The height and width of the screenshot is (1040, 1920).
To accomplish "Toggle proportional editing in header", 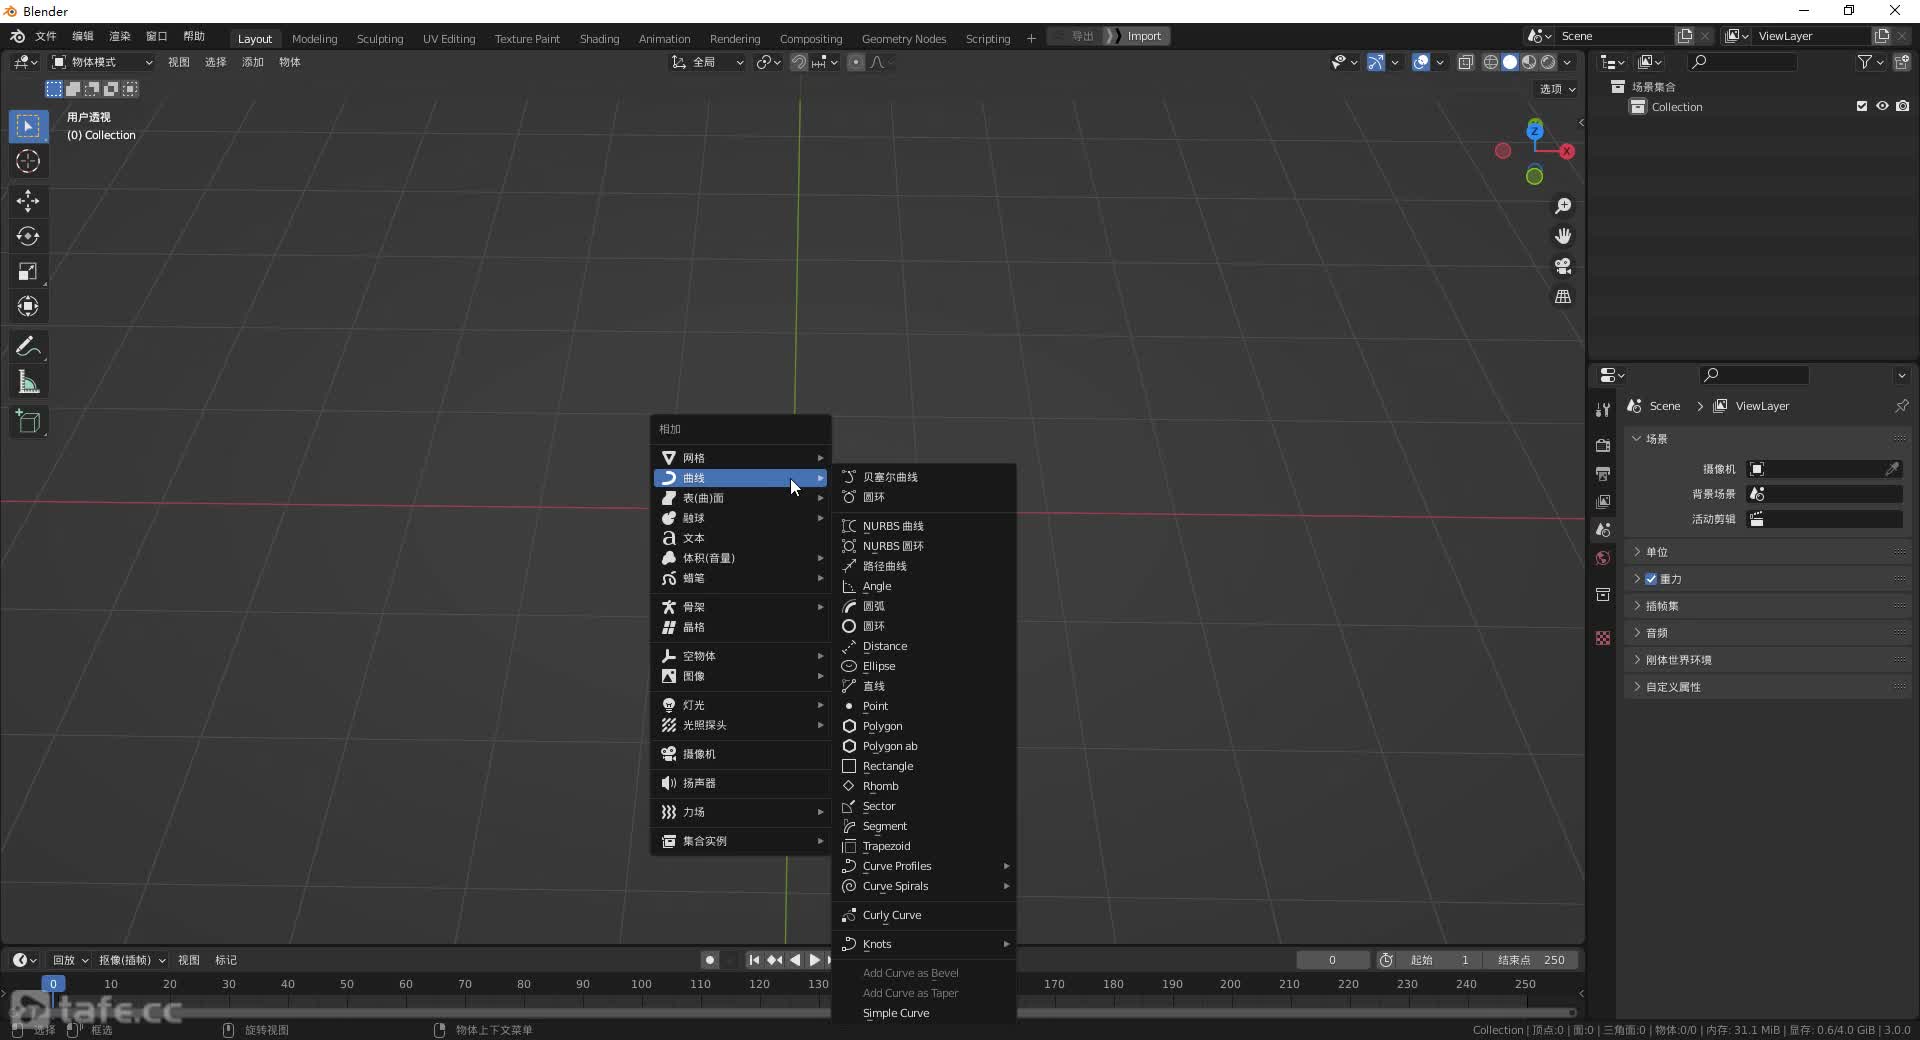I will (856, 62).
